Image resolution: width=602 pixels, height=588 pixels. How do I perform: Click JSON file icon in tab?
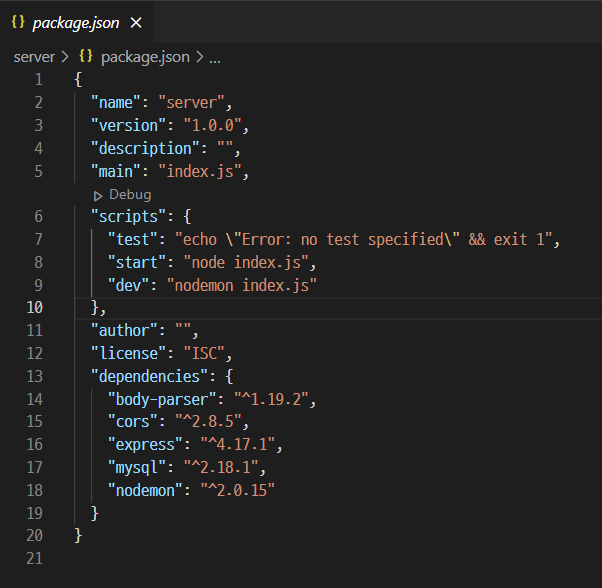[18, 22]
